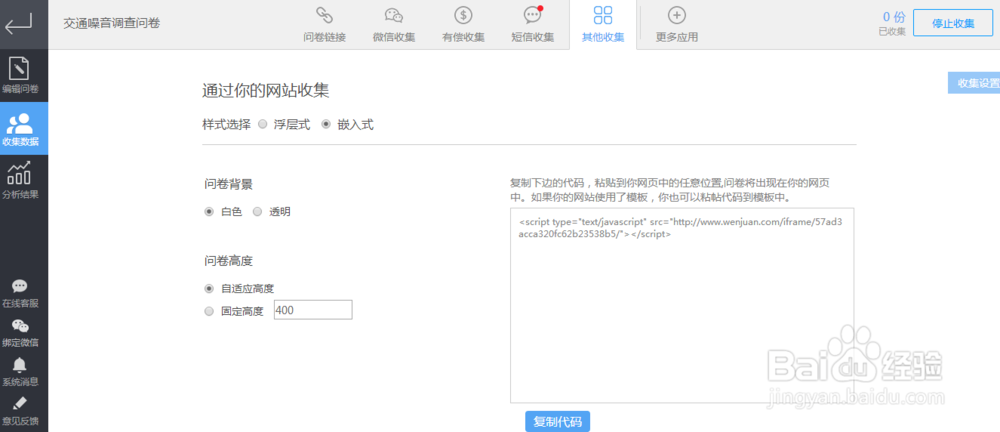The width and height of the screenshot is (1000, 432).
Task: Click the 有偿收集 dollar icon
Action: pyautogui.click(x=463, y=15)
